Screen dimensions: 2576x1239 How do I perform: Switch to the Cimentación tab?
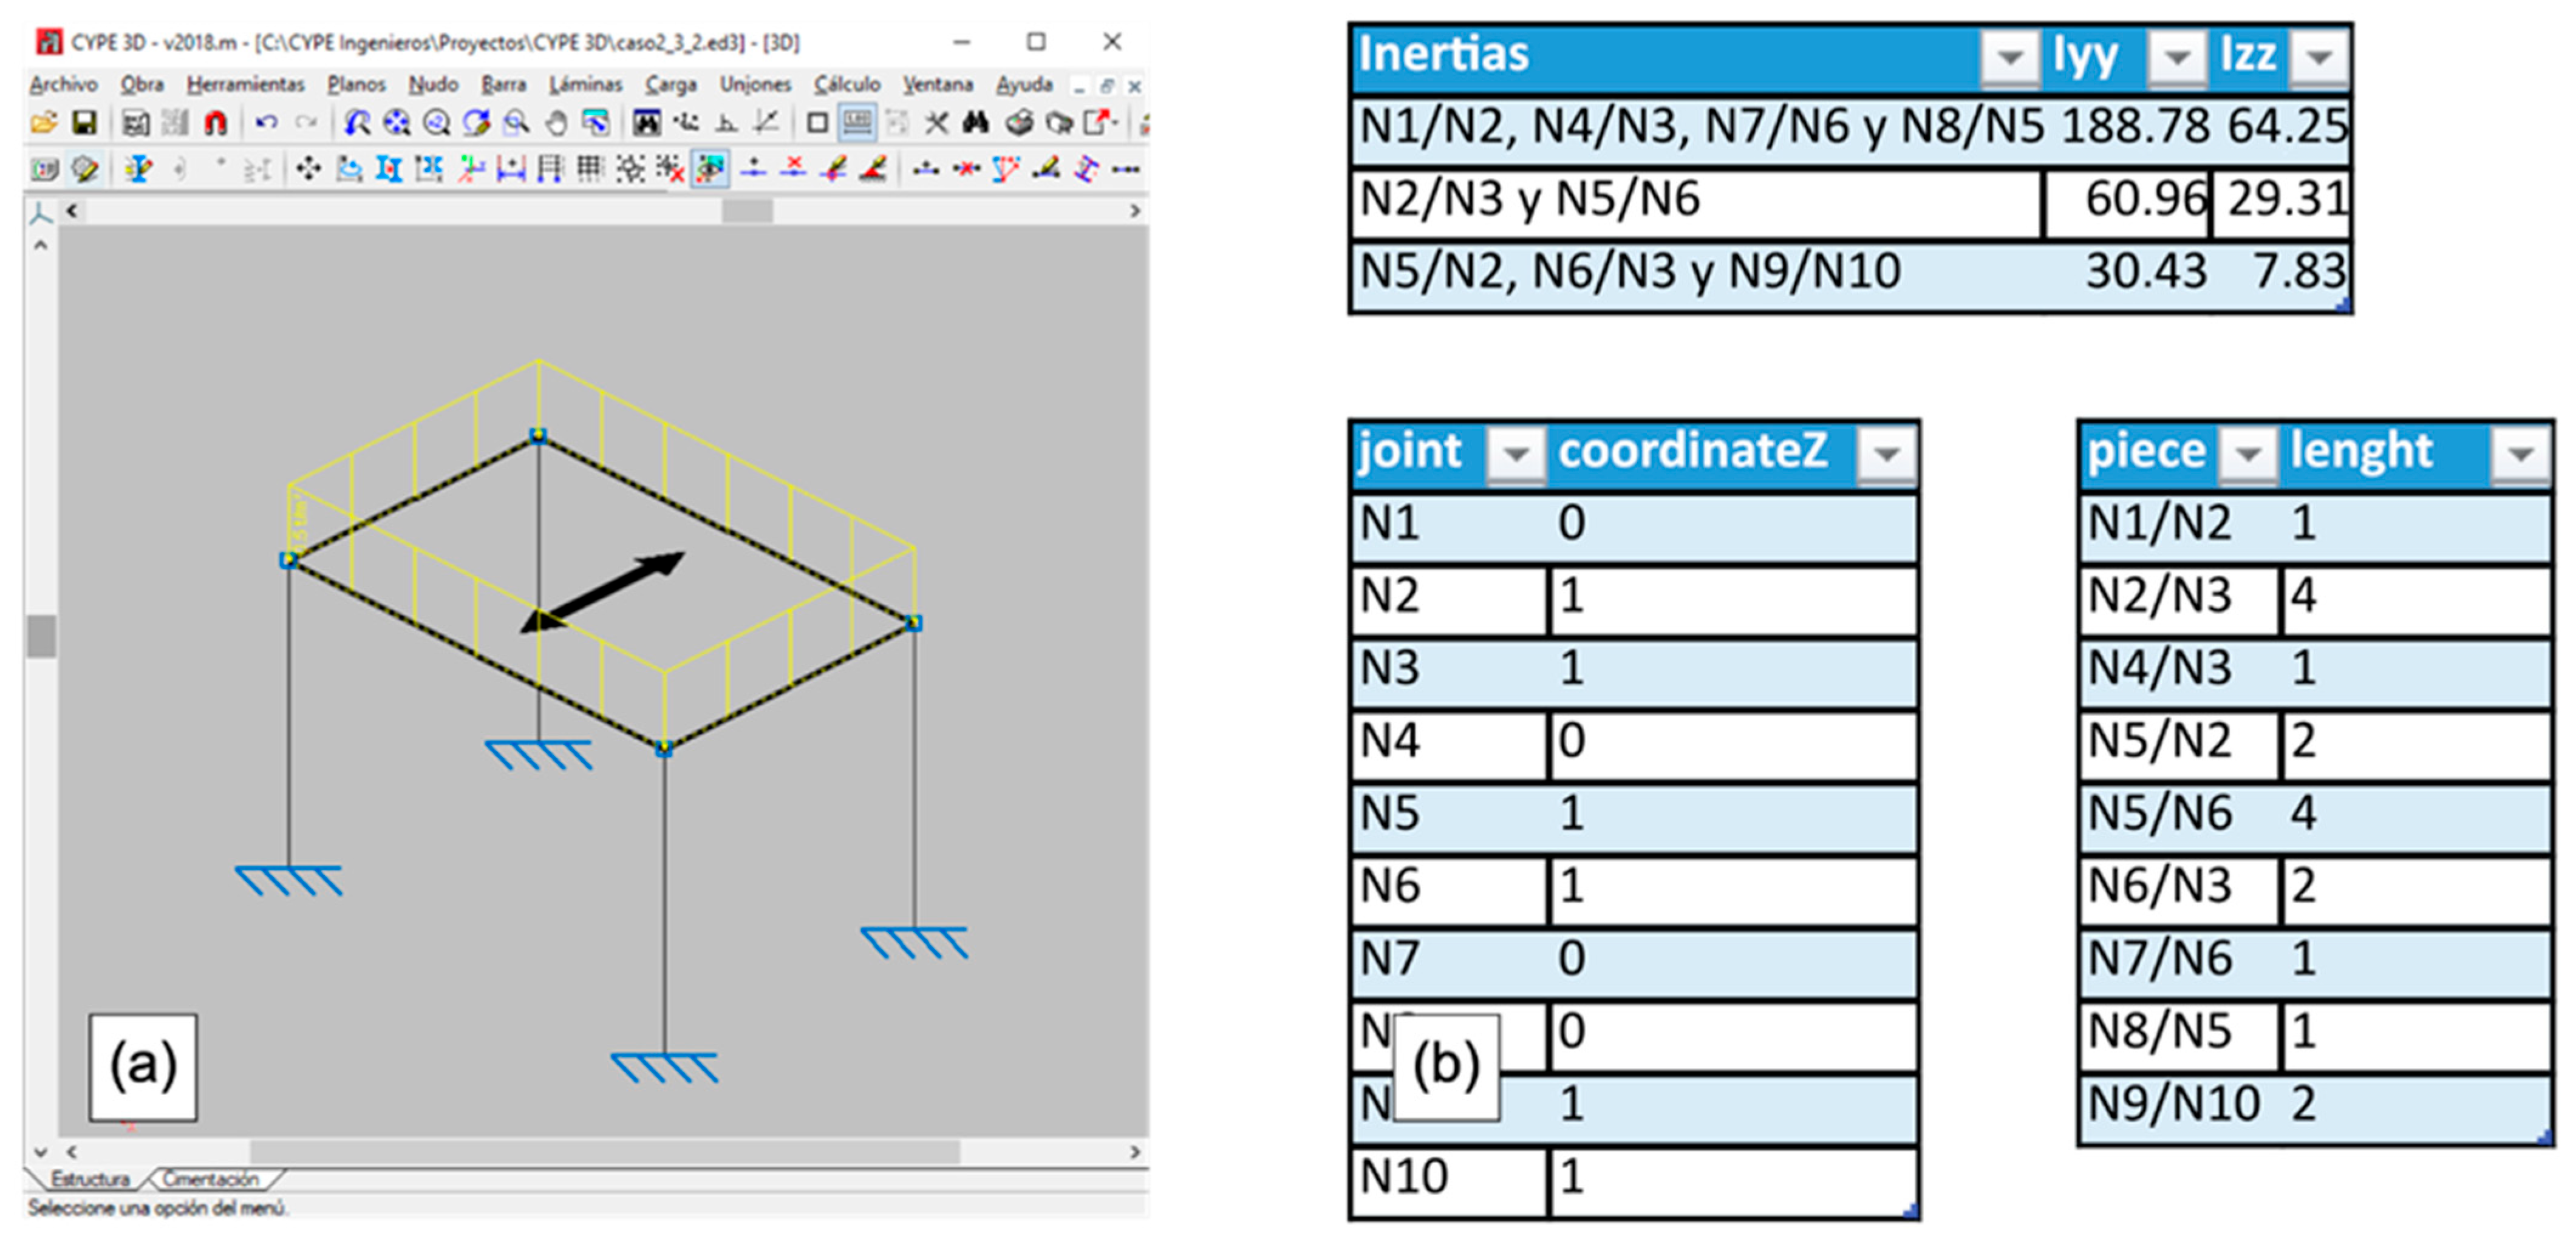pos(211,1179)
